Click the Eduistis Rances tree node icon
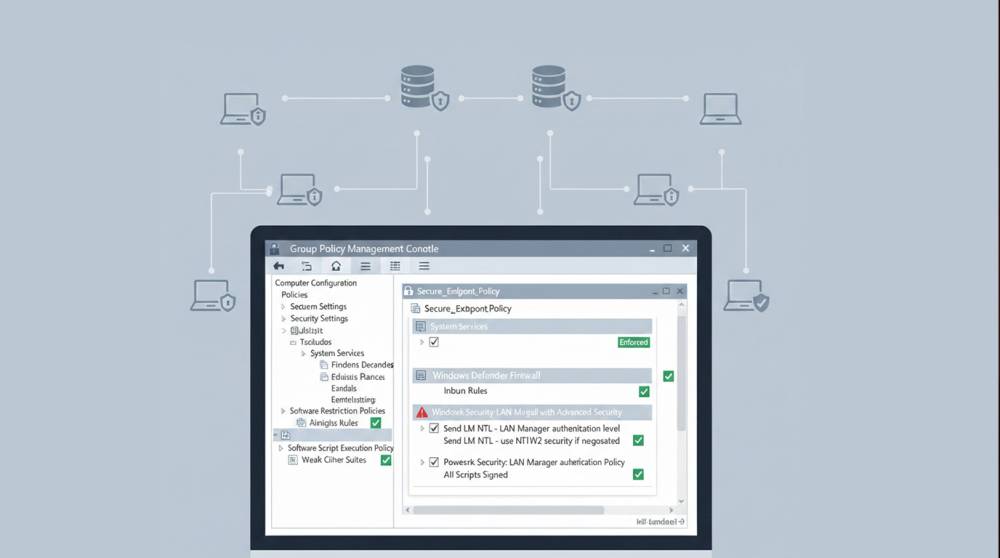 324,377
